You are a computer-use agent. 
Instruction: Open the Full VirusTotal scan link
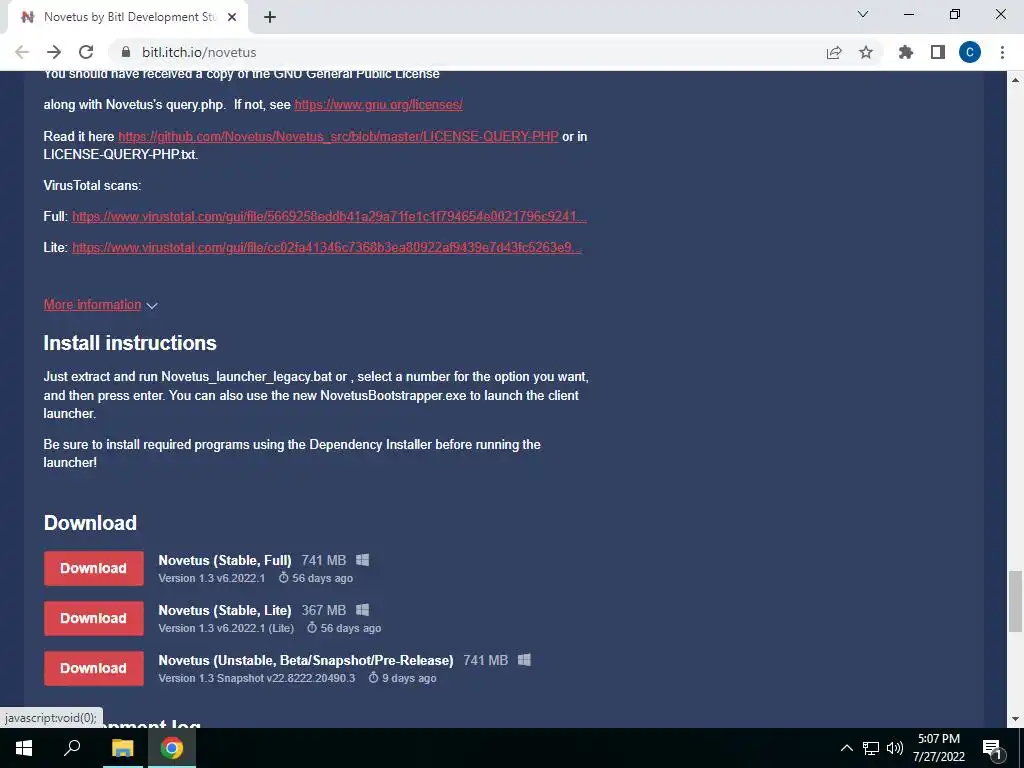click(329, 216)
